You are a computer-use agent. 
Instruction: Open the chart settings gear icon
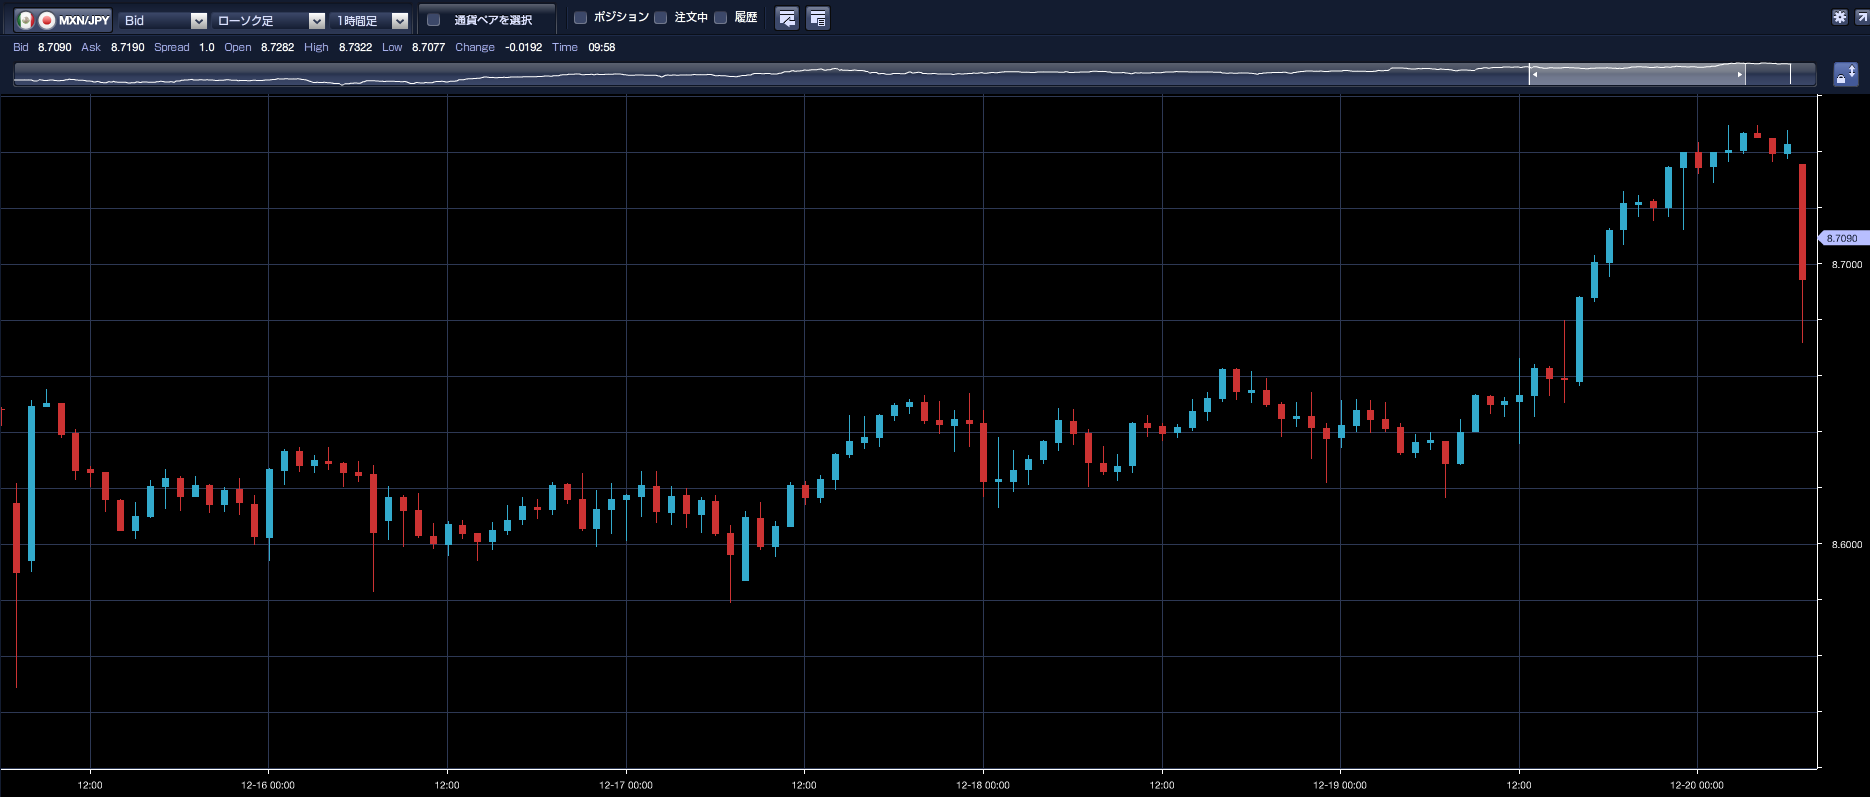pyautogui.click(x=1839, y=17)
